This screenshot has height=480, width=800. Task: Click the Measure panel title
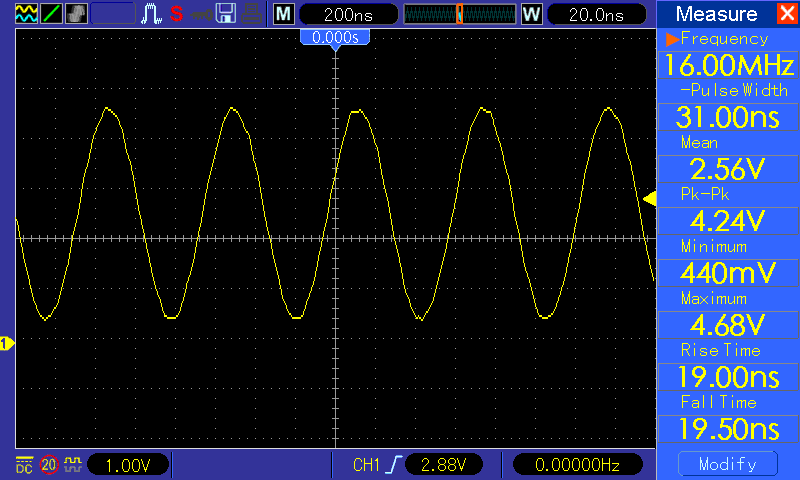(x=716, y=14)
